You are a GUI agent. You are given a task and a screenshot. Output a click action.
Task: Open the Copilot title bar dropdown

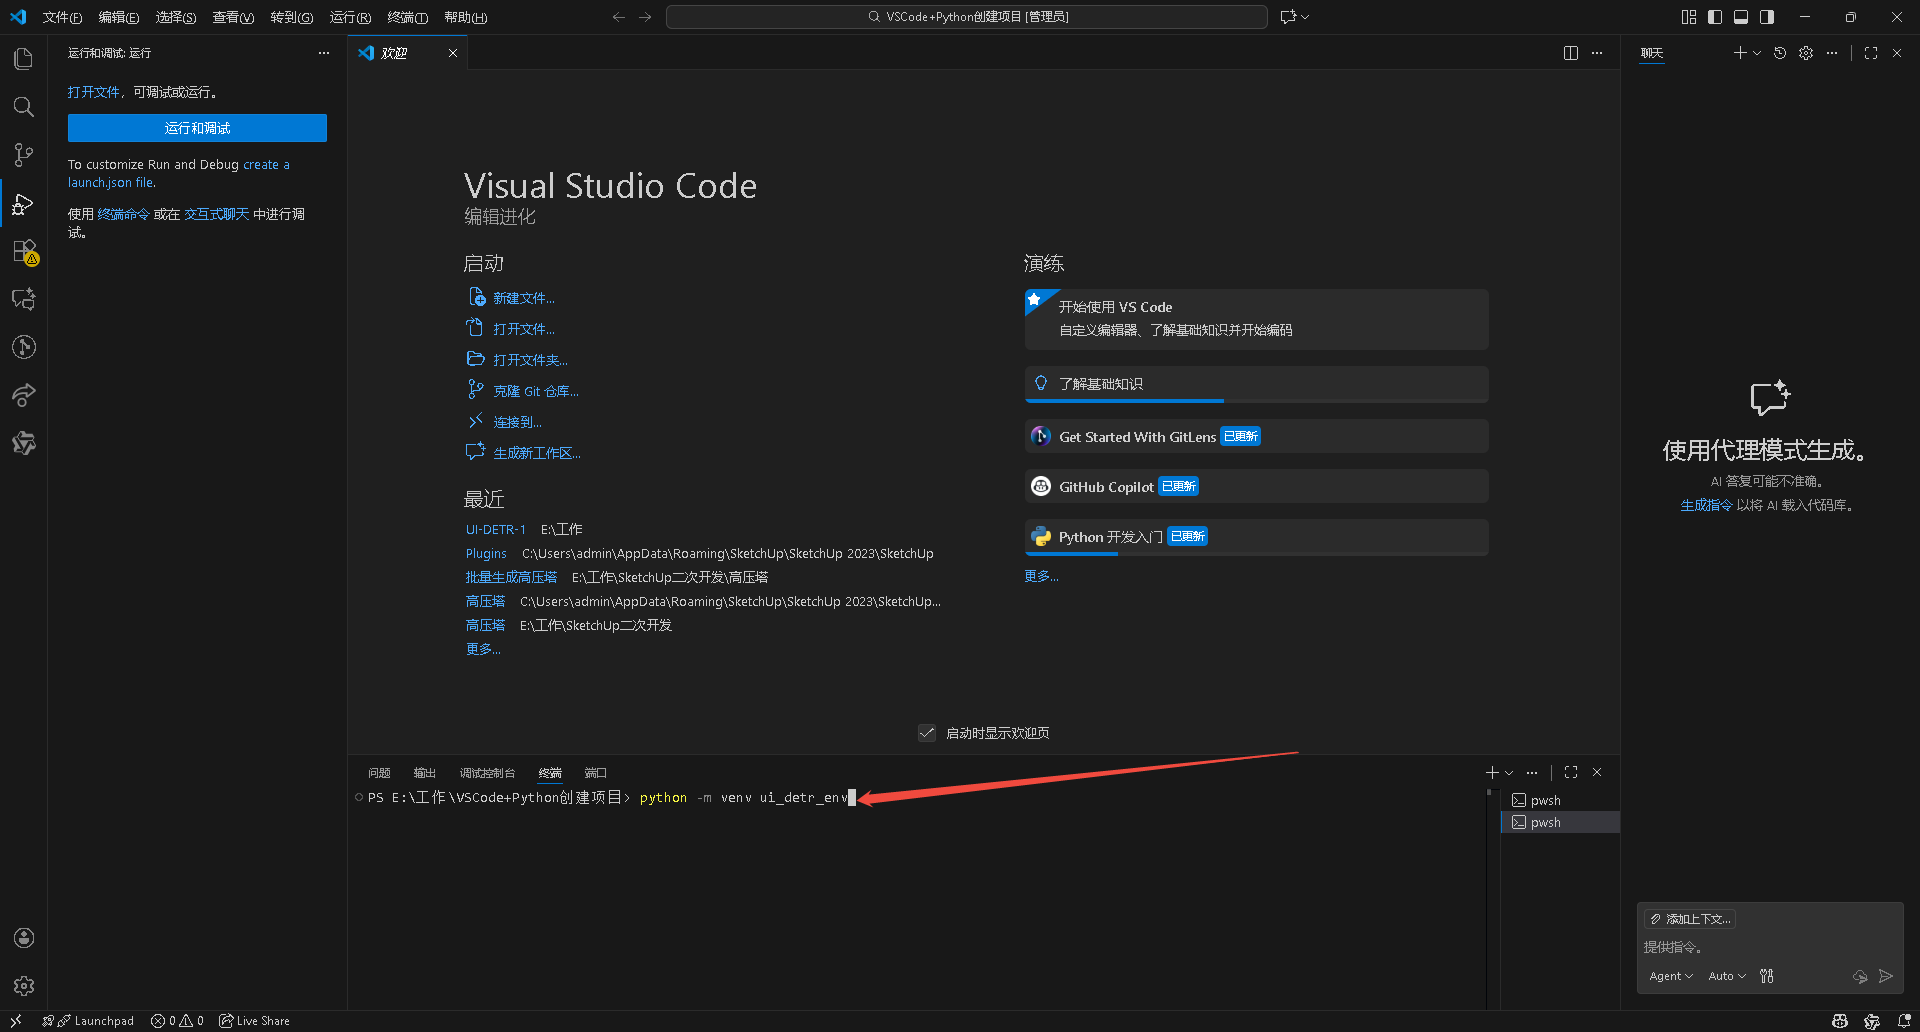(x=1305, y=17)
